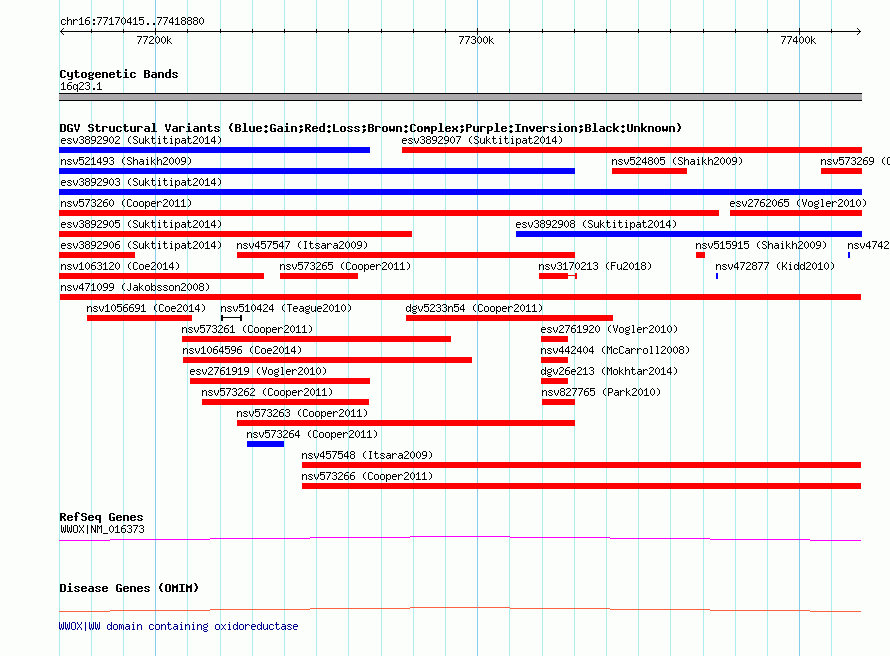Screen dimensions: 890x656
Task: Click the gray 16q23.1 cytogenetic band bar
Action: pyautogui.click(x=460, y=97)
